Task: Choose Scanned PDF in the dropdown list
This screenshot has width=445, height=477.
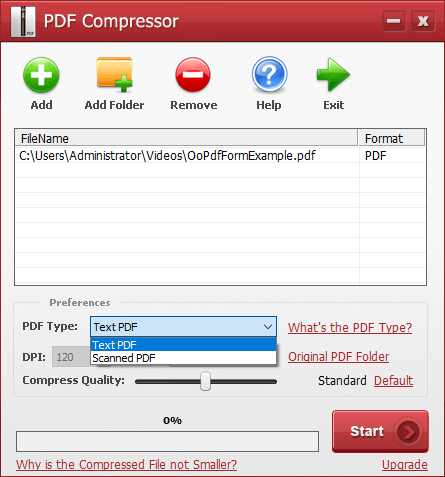Action: 183,358
